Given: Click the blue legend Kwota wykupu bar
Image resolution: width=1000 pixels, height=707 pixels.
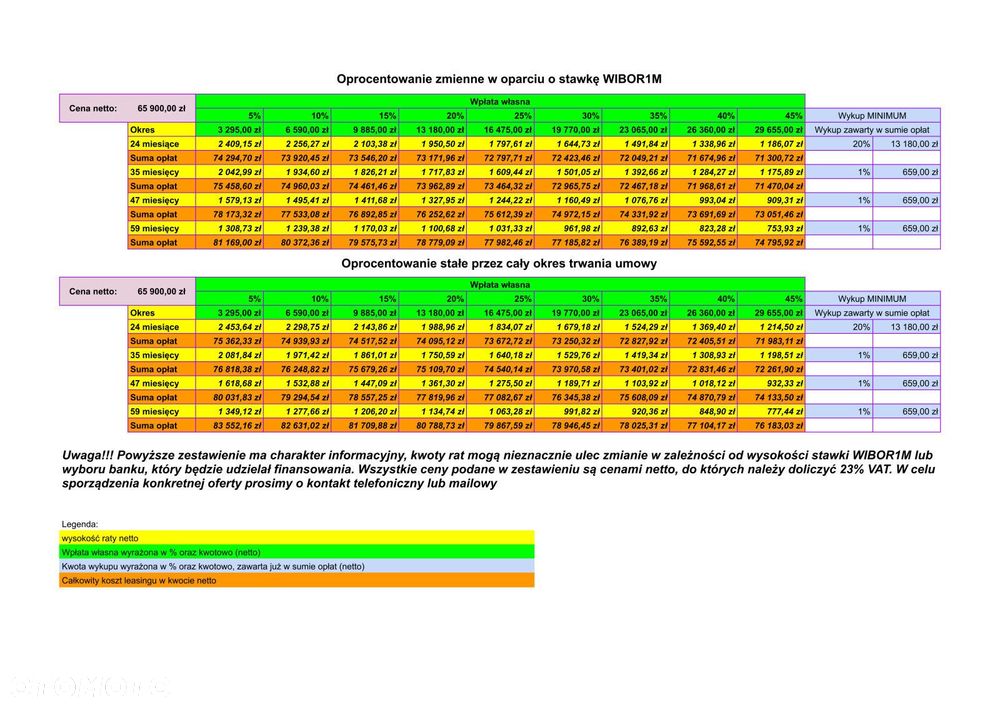Looking at the screenshot, I should (297, 566).
